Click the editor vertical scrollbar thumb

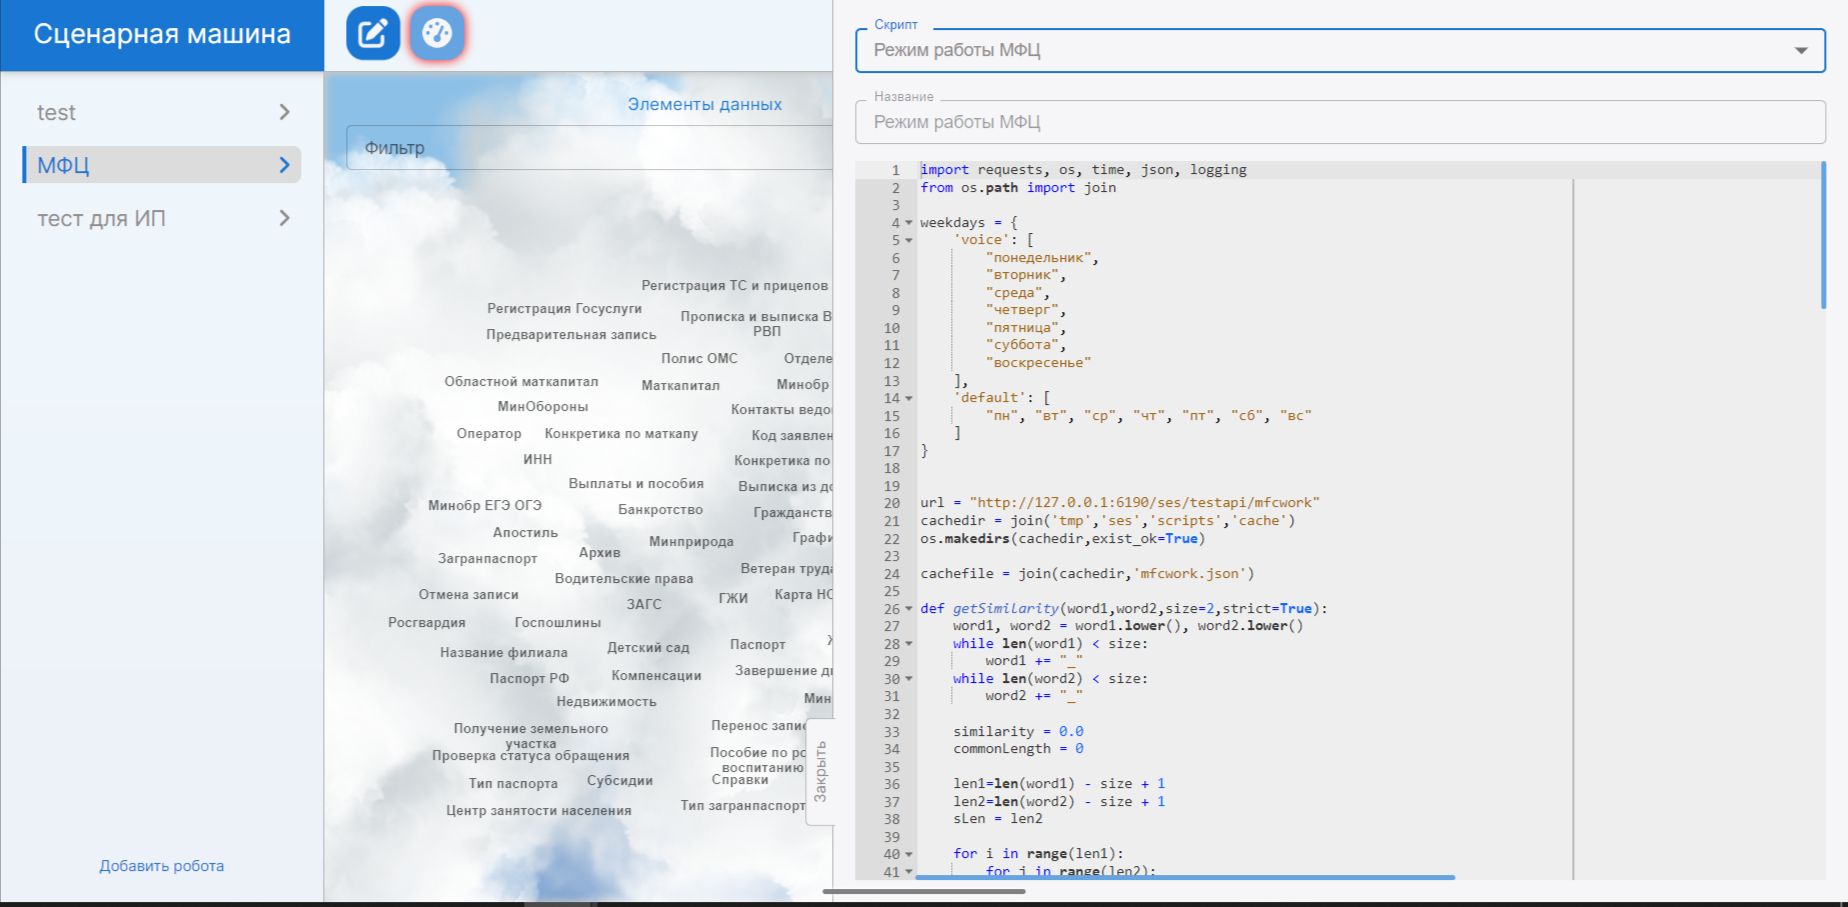coord(1823,235)
